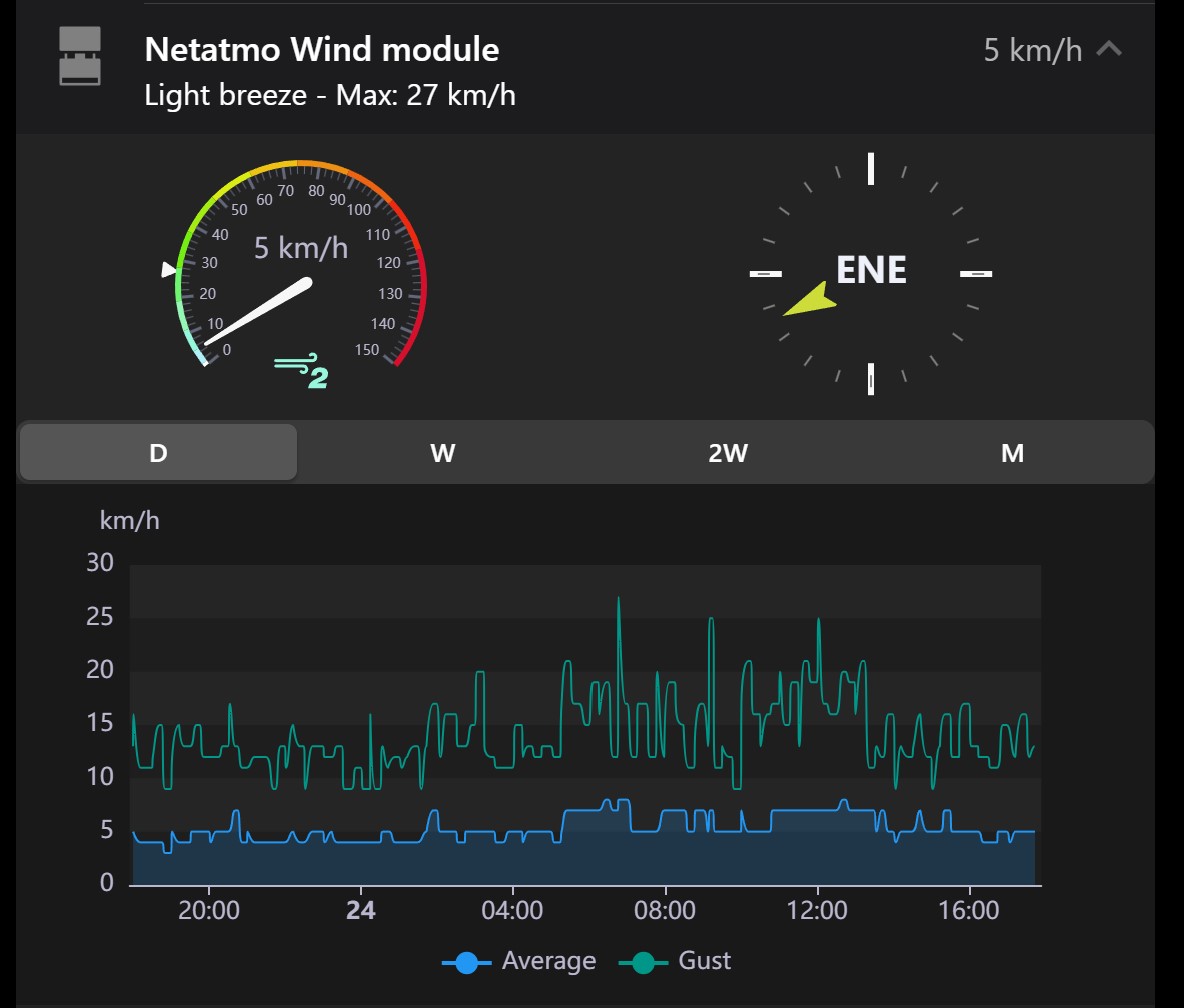Image resolution: width=1184 pixels, height=1008 pixels.
Task: Click the ENE compass direction label
Action: tap(871, 270)
